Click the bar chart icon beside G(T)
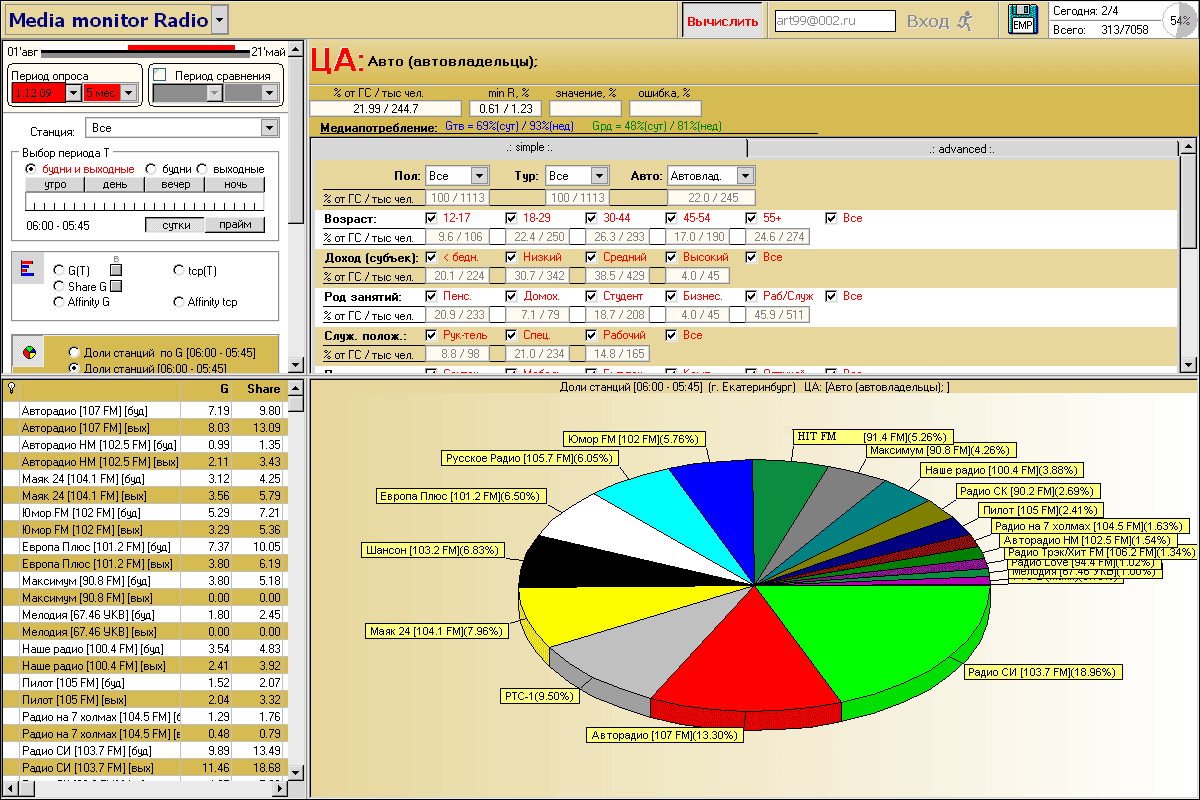Image resolution: width=1200 pixels, height=800 pixels. [x=28, y=269]
